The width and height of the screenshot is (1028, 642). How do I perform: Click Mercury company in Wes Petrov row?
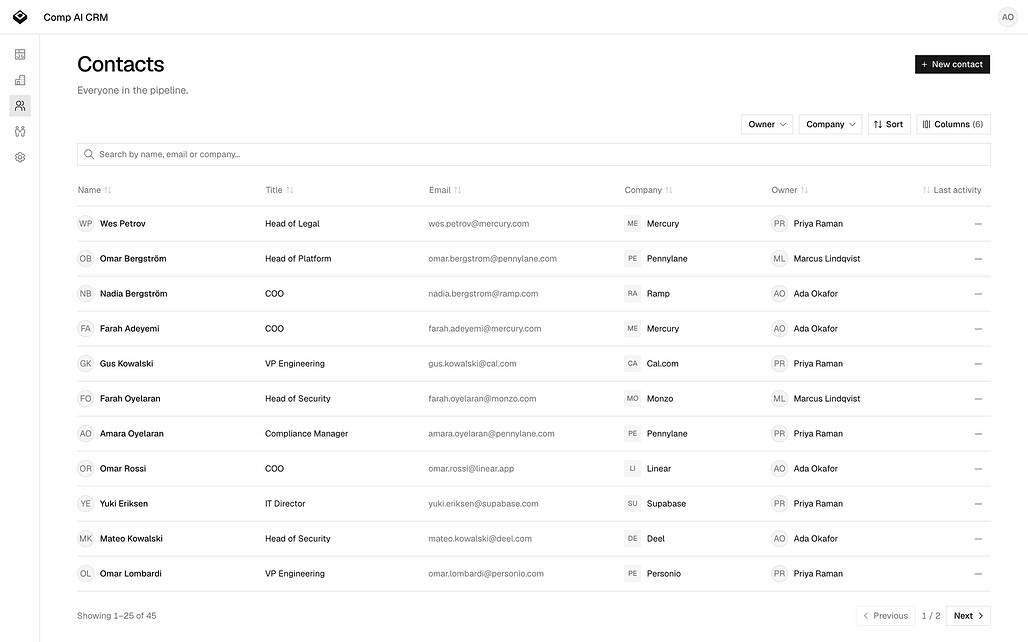[663, 224]
